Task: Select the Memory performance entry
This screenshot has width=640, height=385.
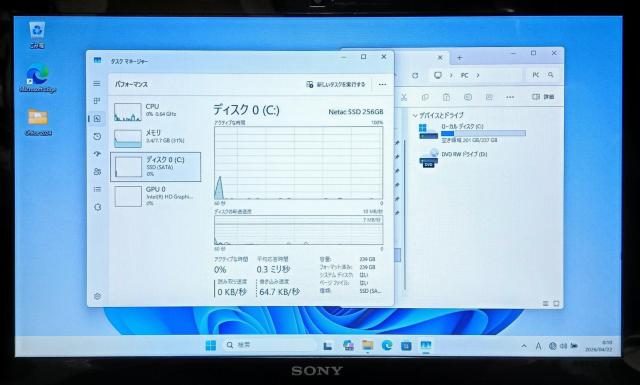Action: coord(155,138)
